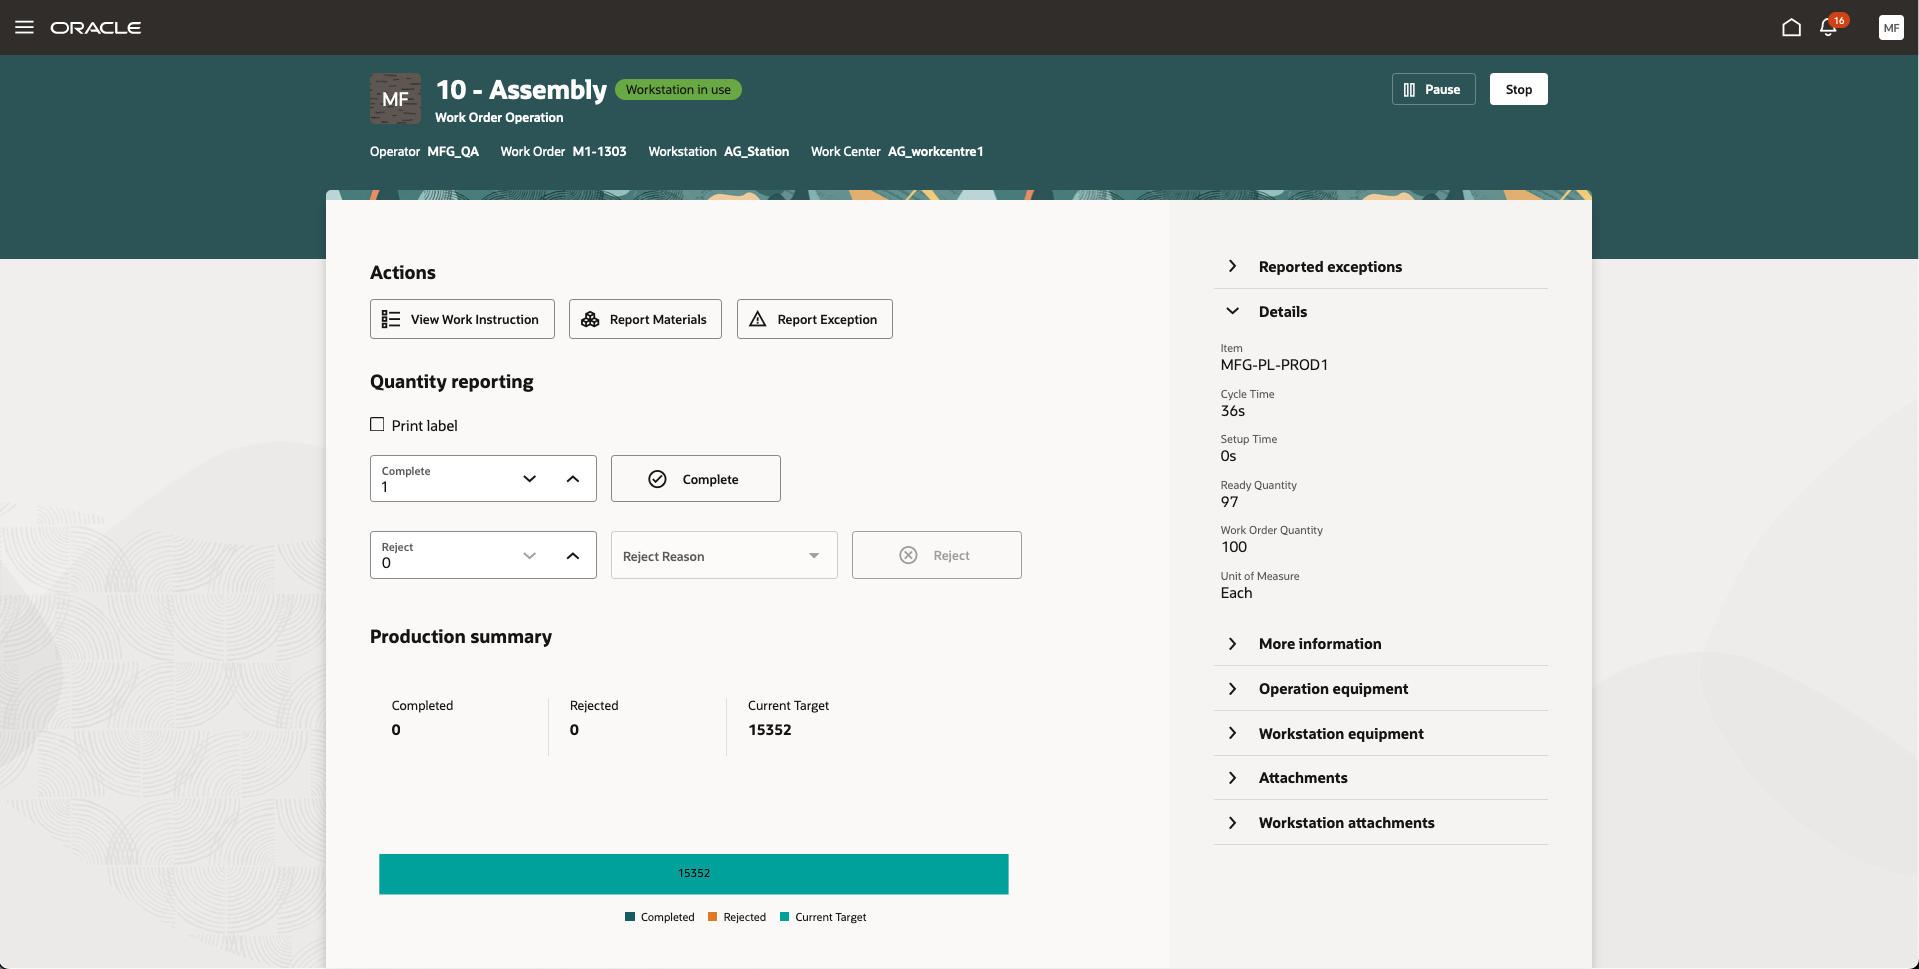
Task: Stop the work order operation
Action: (x=1518, y=89)
